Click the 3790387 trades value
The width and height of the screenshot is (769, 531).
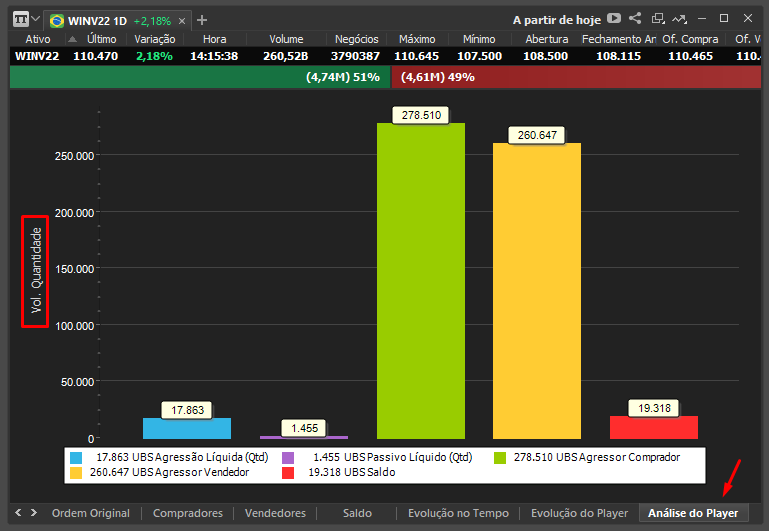click(355, 56)
